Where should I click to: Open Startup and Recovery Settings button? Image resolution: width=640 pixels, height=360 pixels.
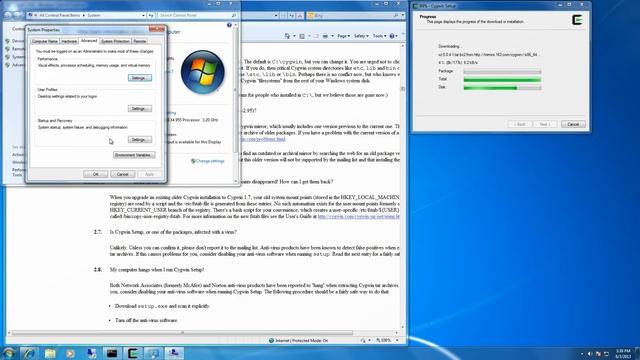click(x=140, y=140)
